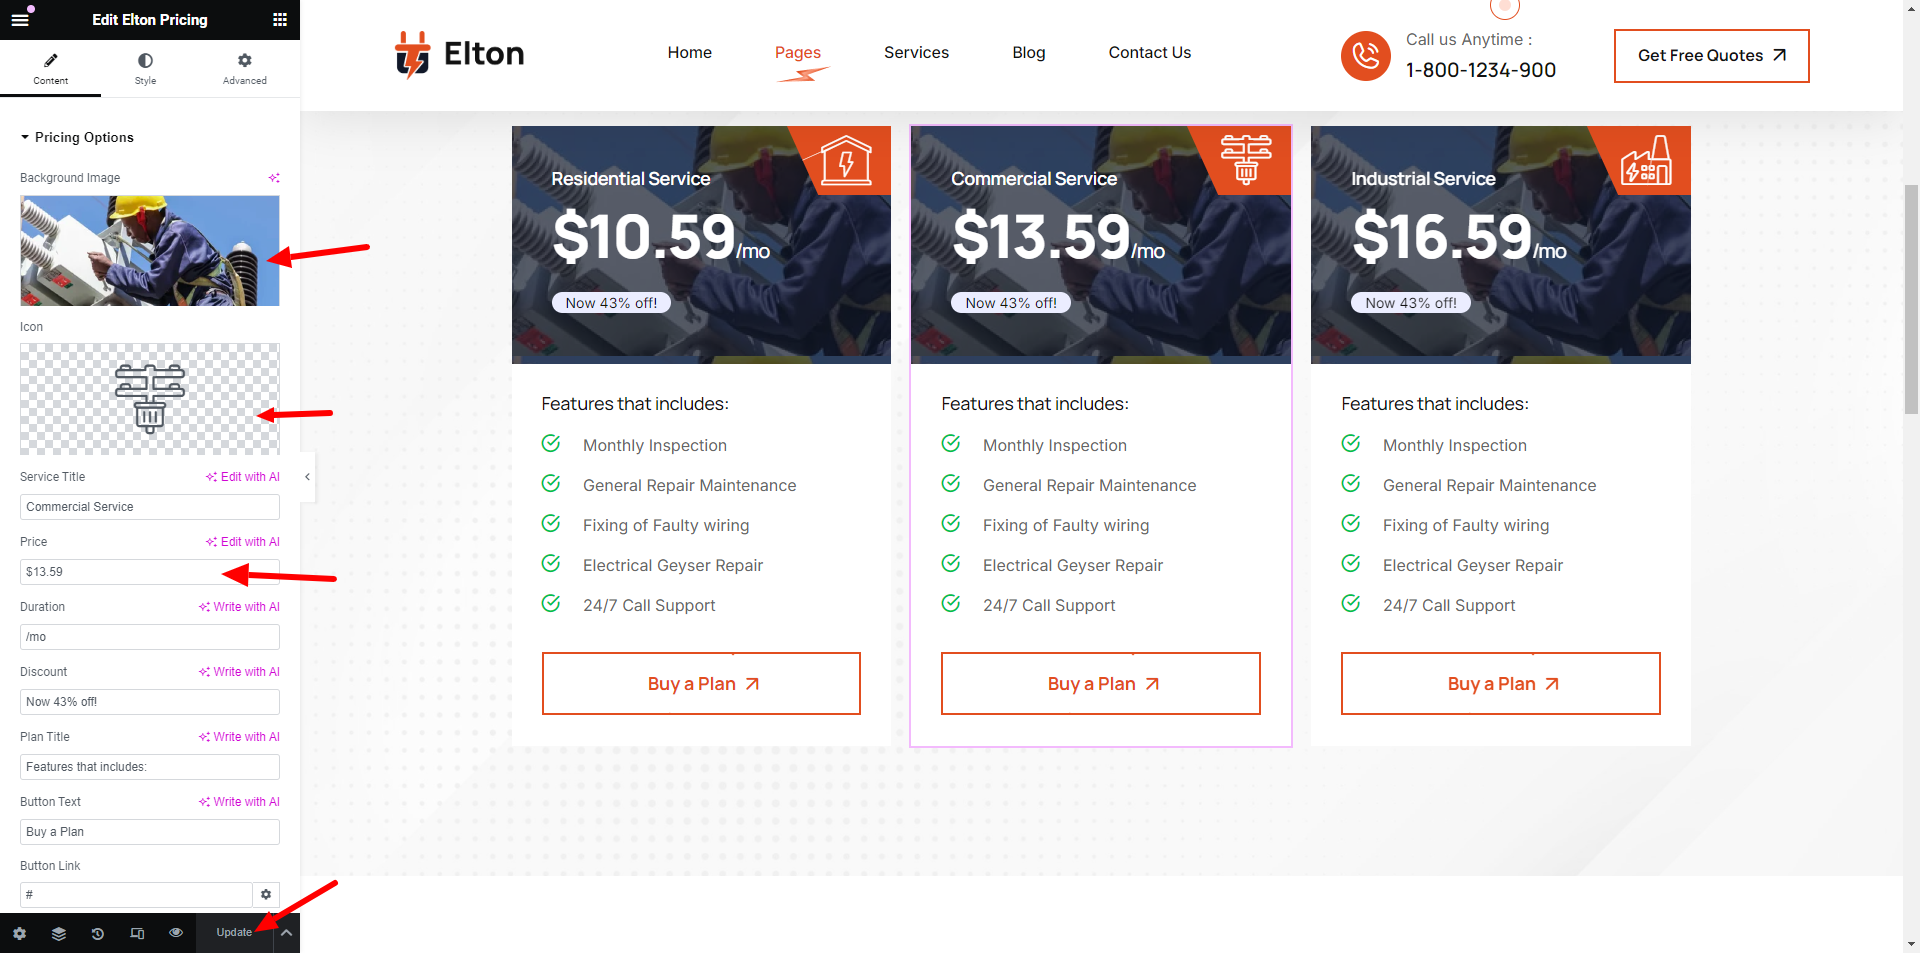Switch to Responsive Mode icon
The image size is (1920, 953).
137,933
